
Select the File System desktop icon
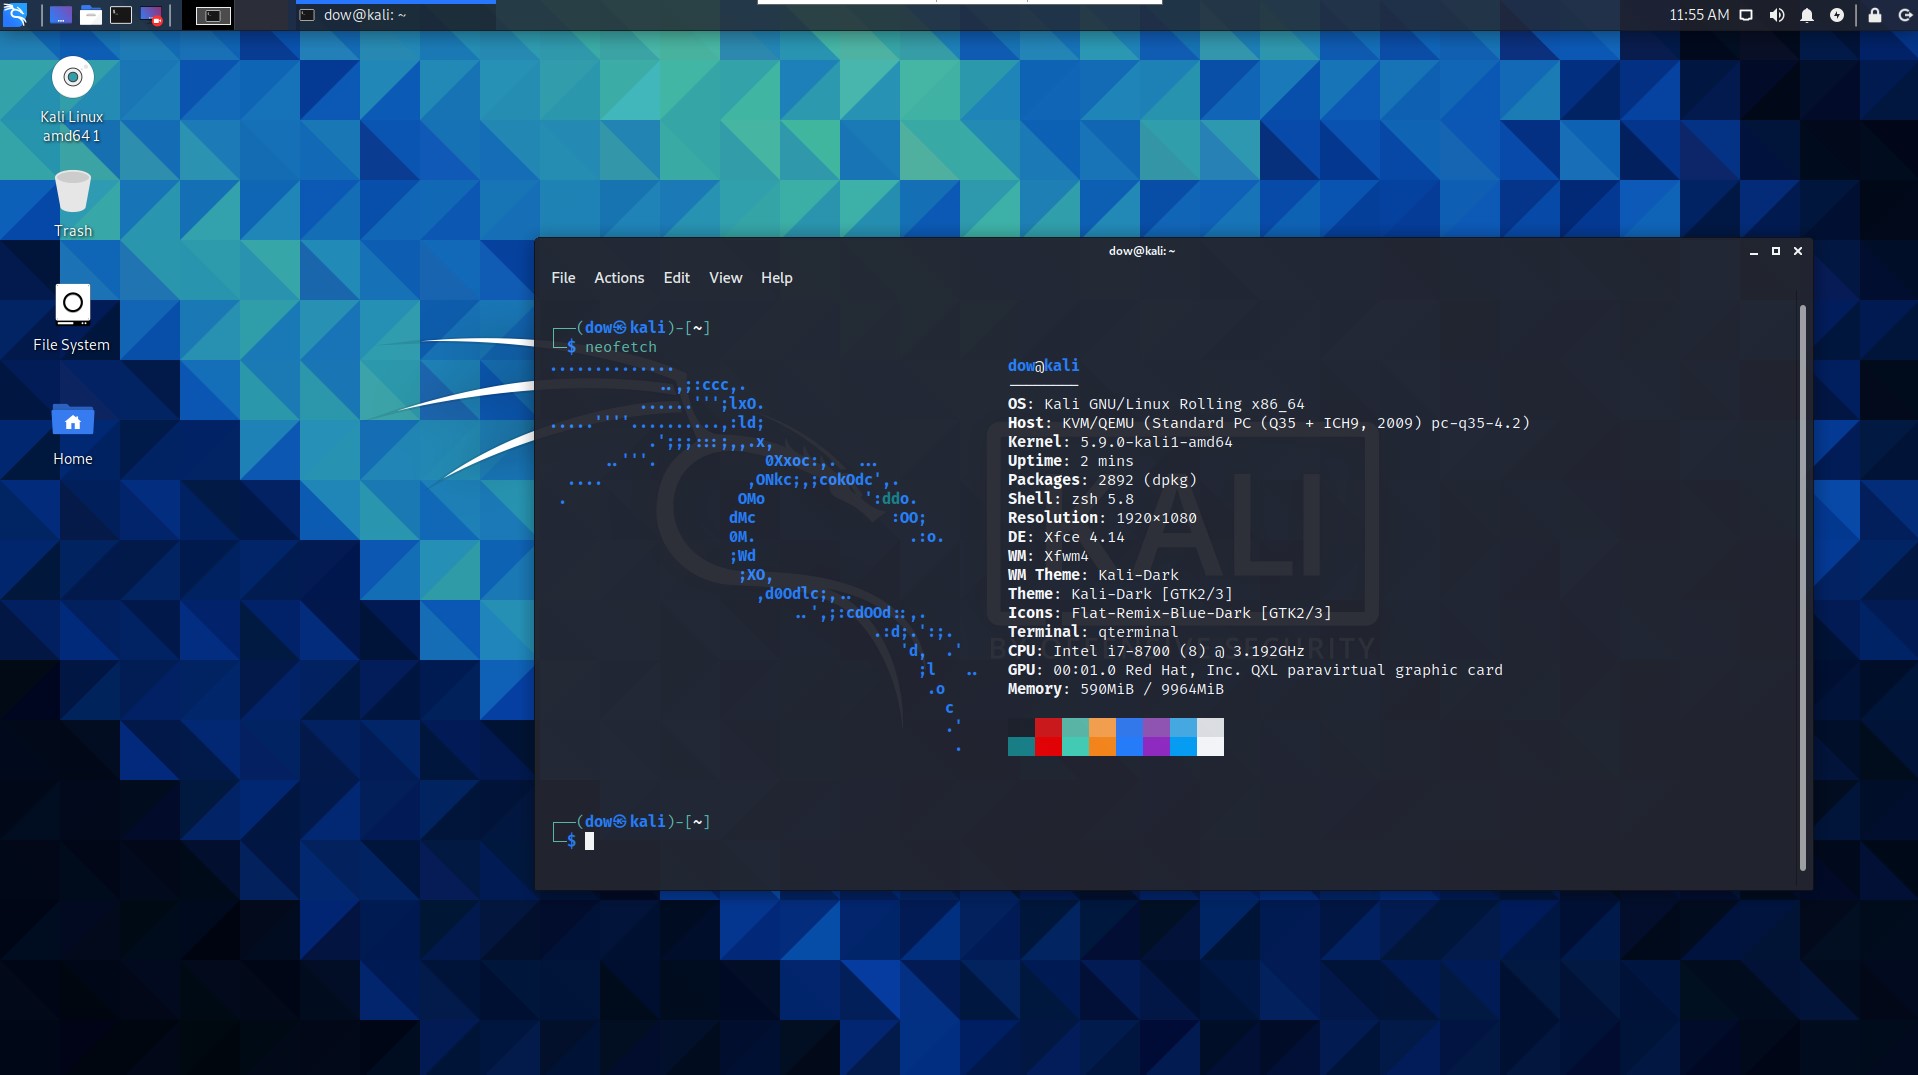72,318
